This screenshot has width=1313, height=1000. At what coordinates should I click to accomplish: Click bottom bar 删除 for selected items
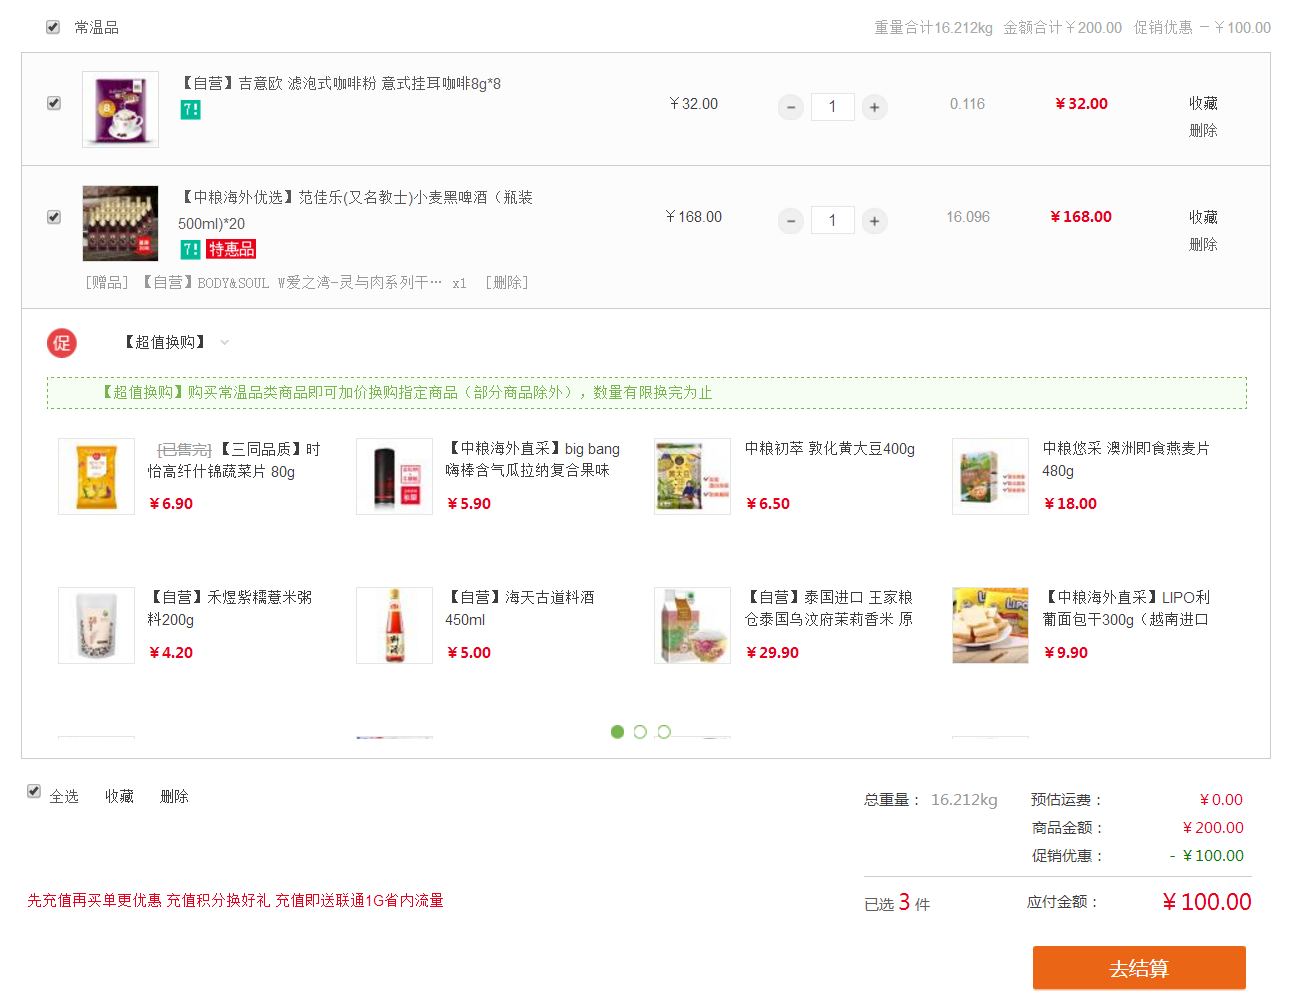click(x=174, y=796)
